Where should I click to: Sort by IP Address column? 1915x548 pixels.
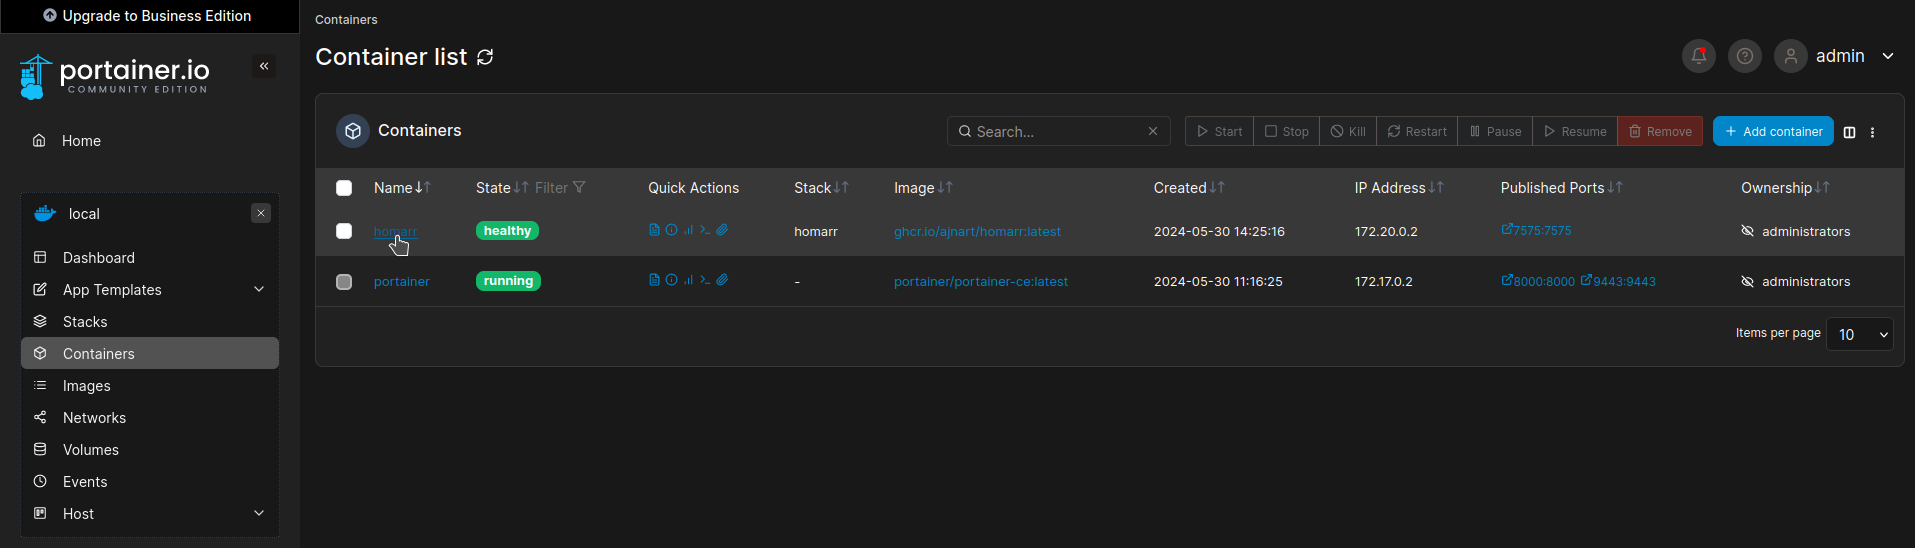(1399, 188)
